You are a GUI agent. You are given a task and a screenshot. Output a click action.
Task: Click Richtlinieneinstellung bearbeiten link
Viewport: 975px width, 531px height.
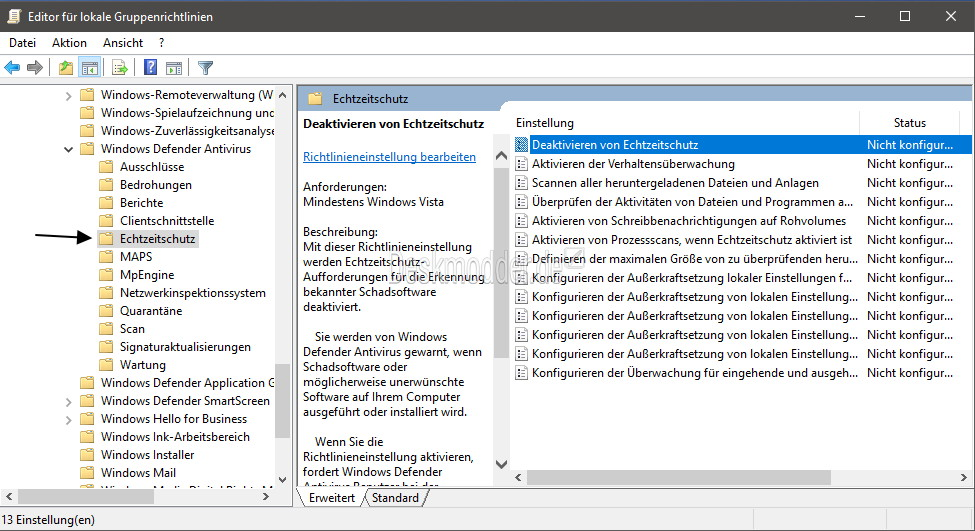(389, 157)
